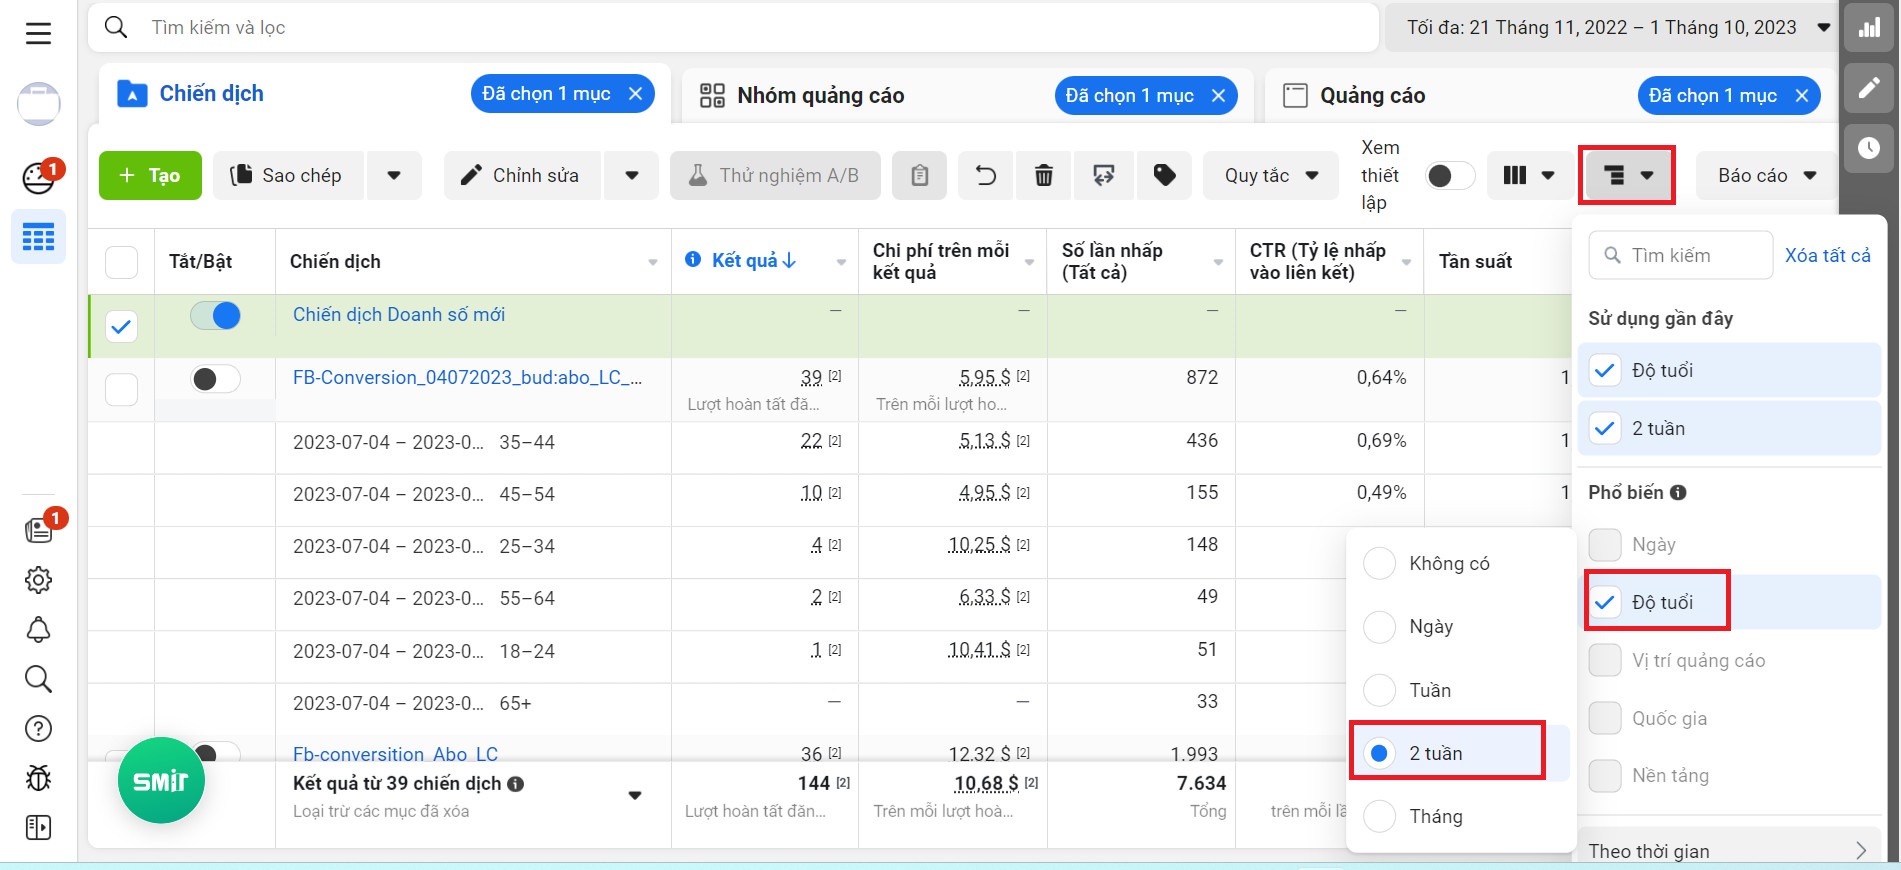
Task: Open the columns layout dropdown
Action: 1528,176
